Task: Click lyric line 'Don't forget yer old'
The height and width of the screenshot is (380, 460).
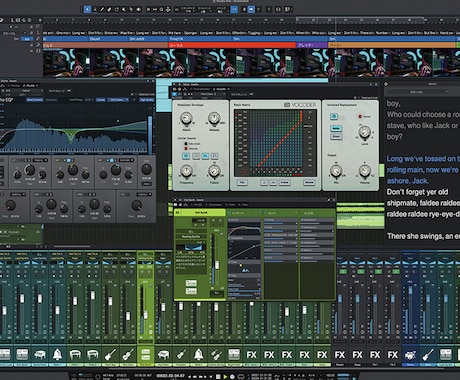Action: (x=417, y=192)
